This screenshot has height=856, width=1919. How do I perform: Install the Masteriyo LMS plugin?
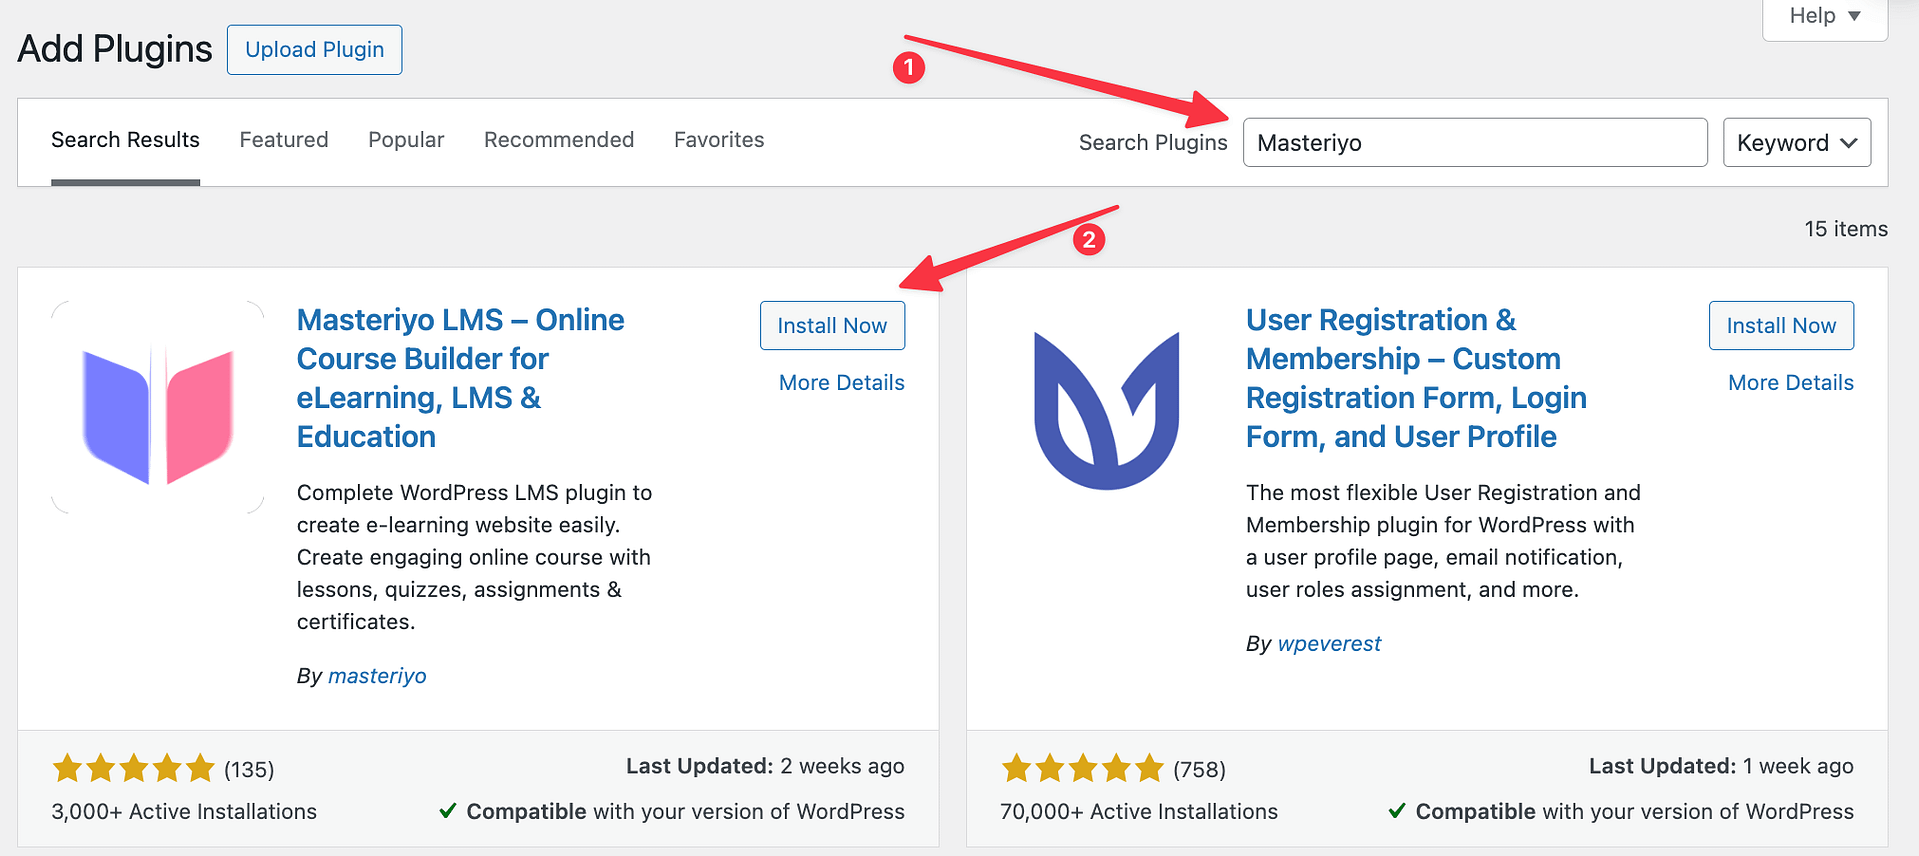click(x=832, y=326)
